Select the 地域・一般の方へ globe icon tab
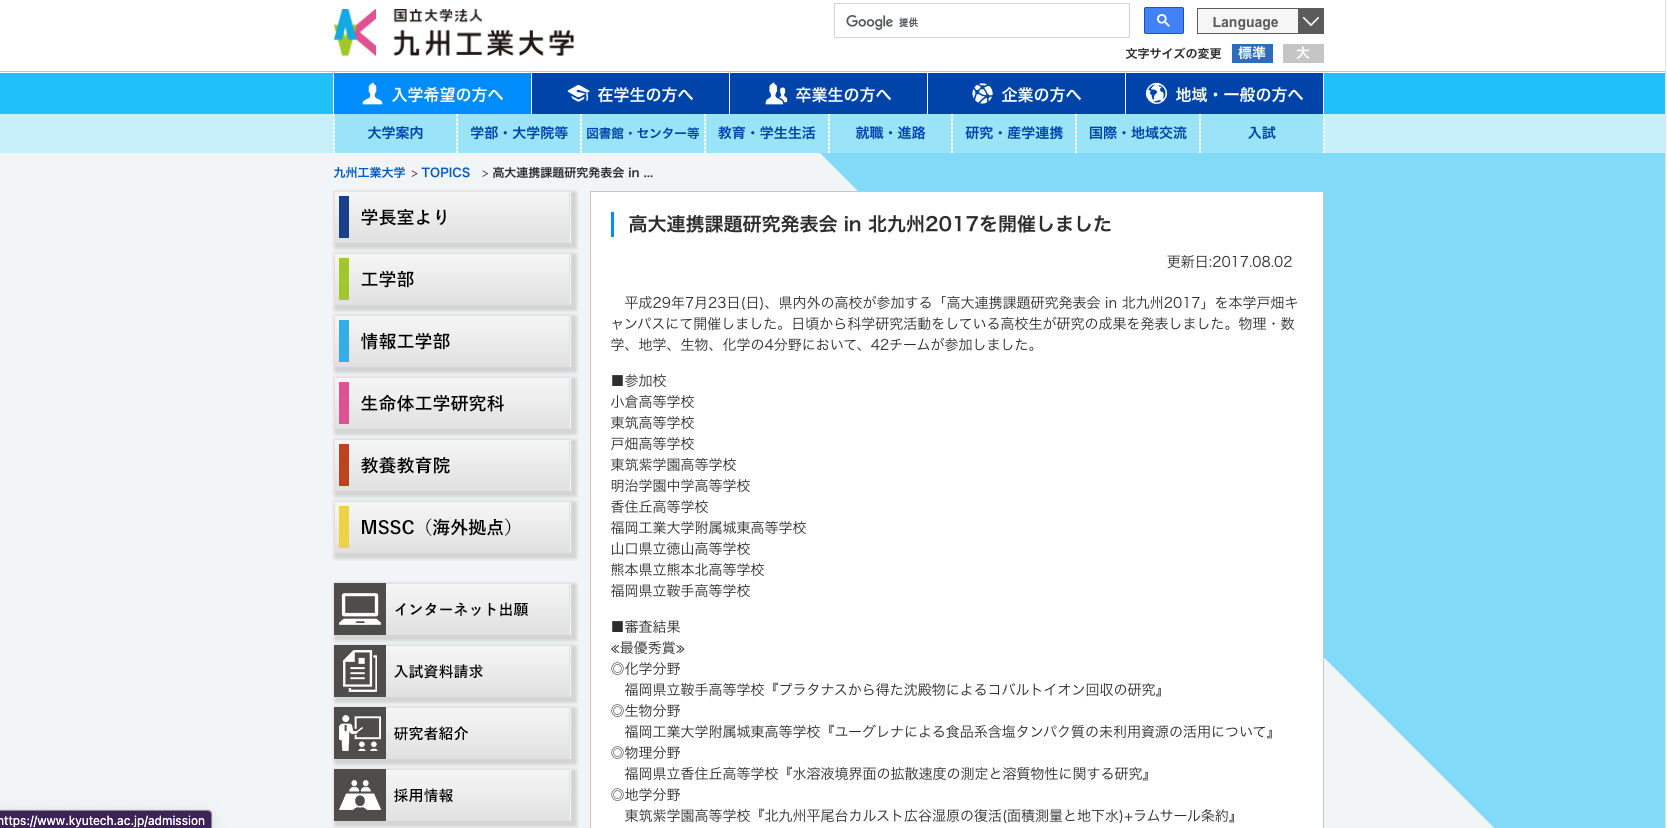The image size is (1667, 828). point(1224,94)
